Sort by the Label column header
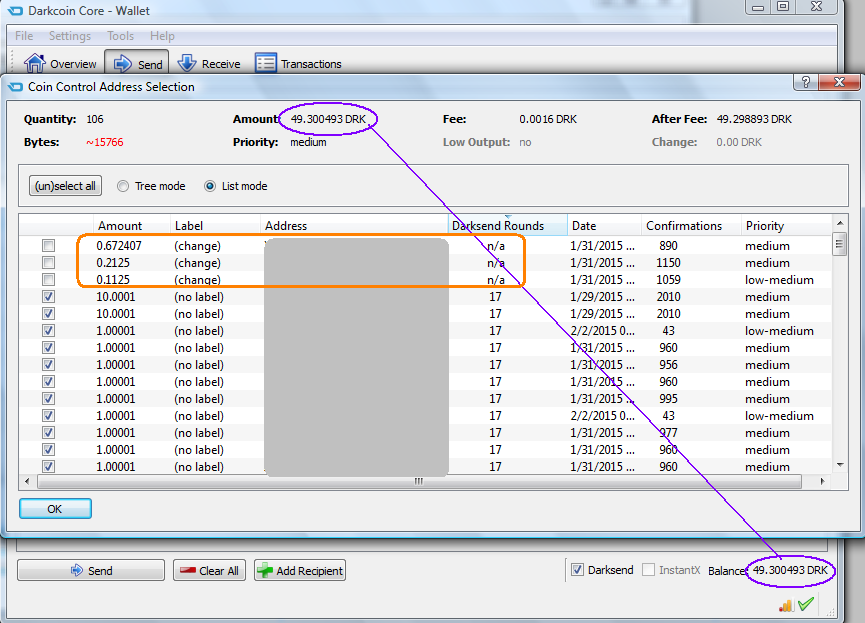This screenshot has width=865, height=623. pos(215,226)
